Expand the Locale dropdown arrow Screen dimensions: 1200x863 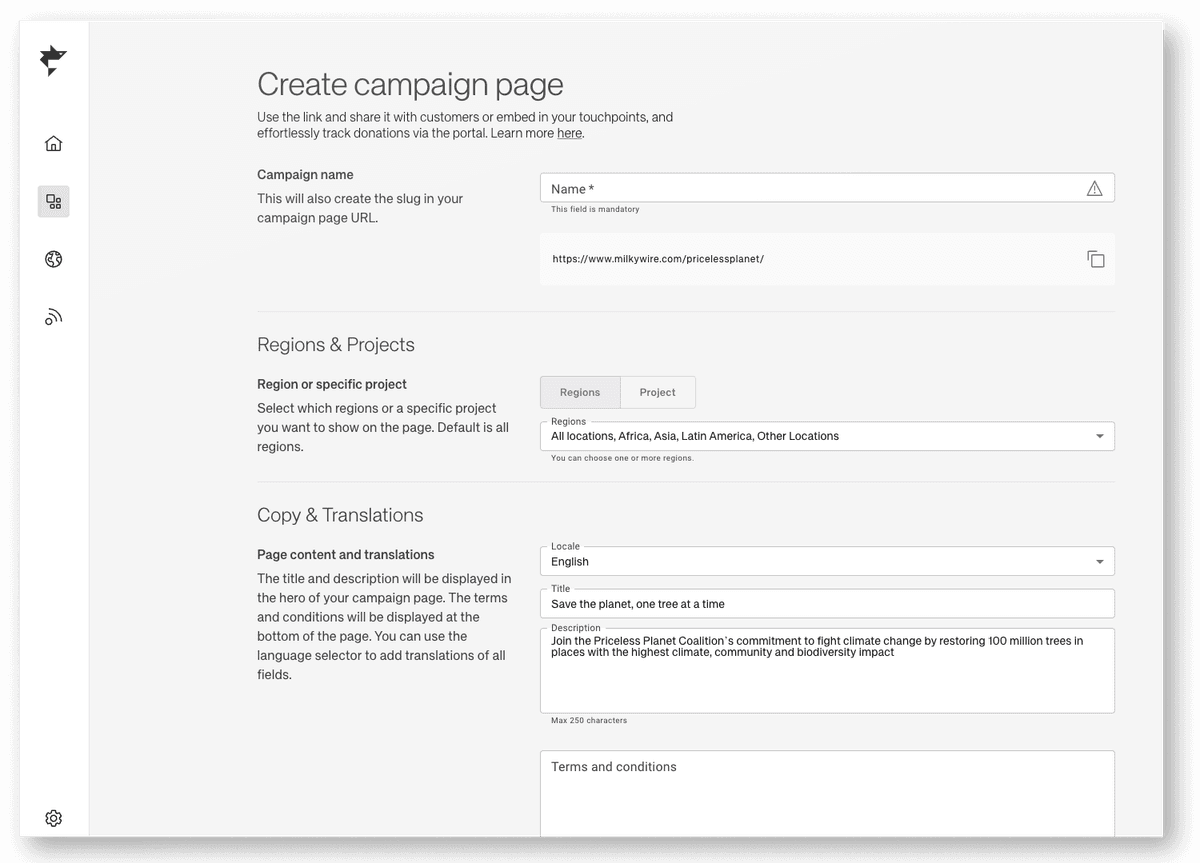[x=1100, y=562]
